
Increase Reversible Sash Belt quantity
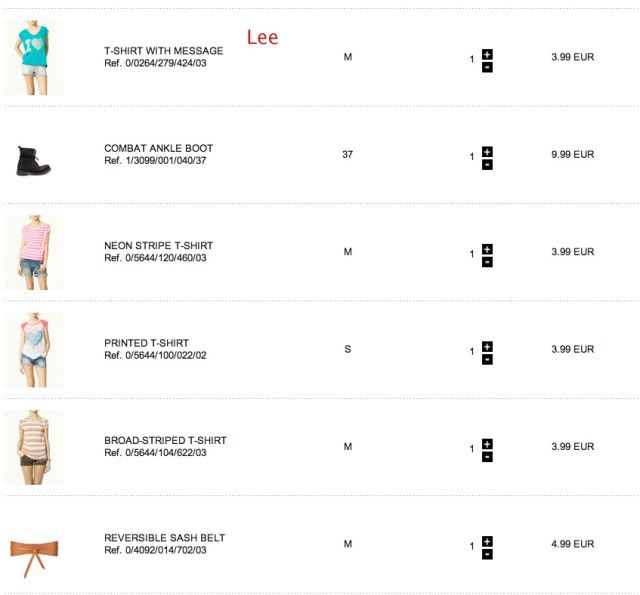click(487, 541)
